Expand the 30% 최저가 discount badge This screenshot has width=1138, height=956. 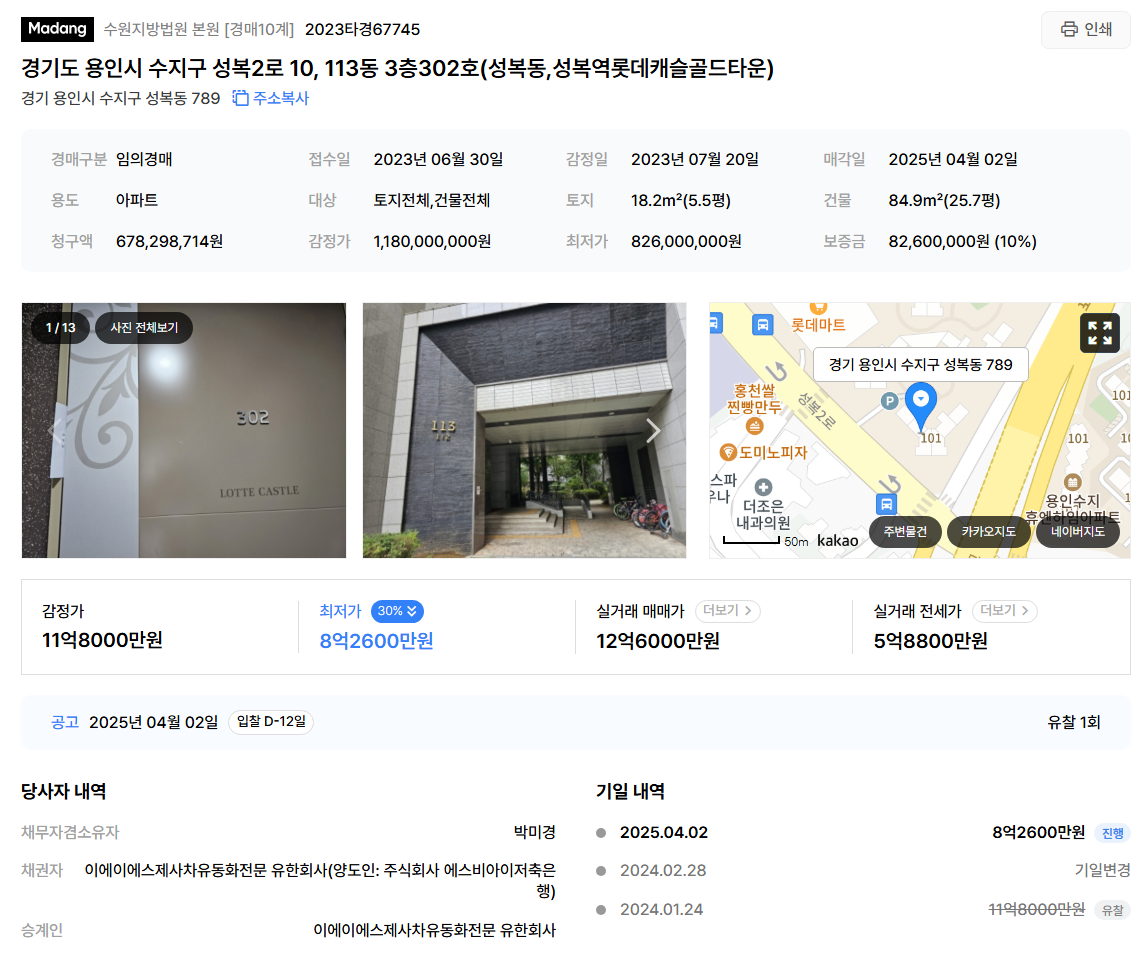click(397, 611)
